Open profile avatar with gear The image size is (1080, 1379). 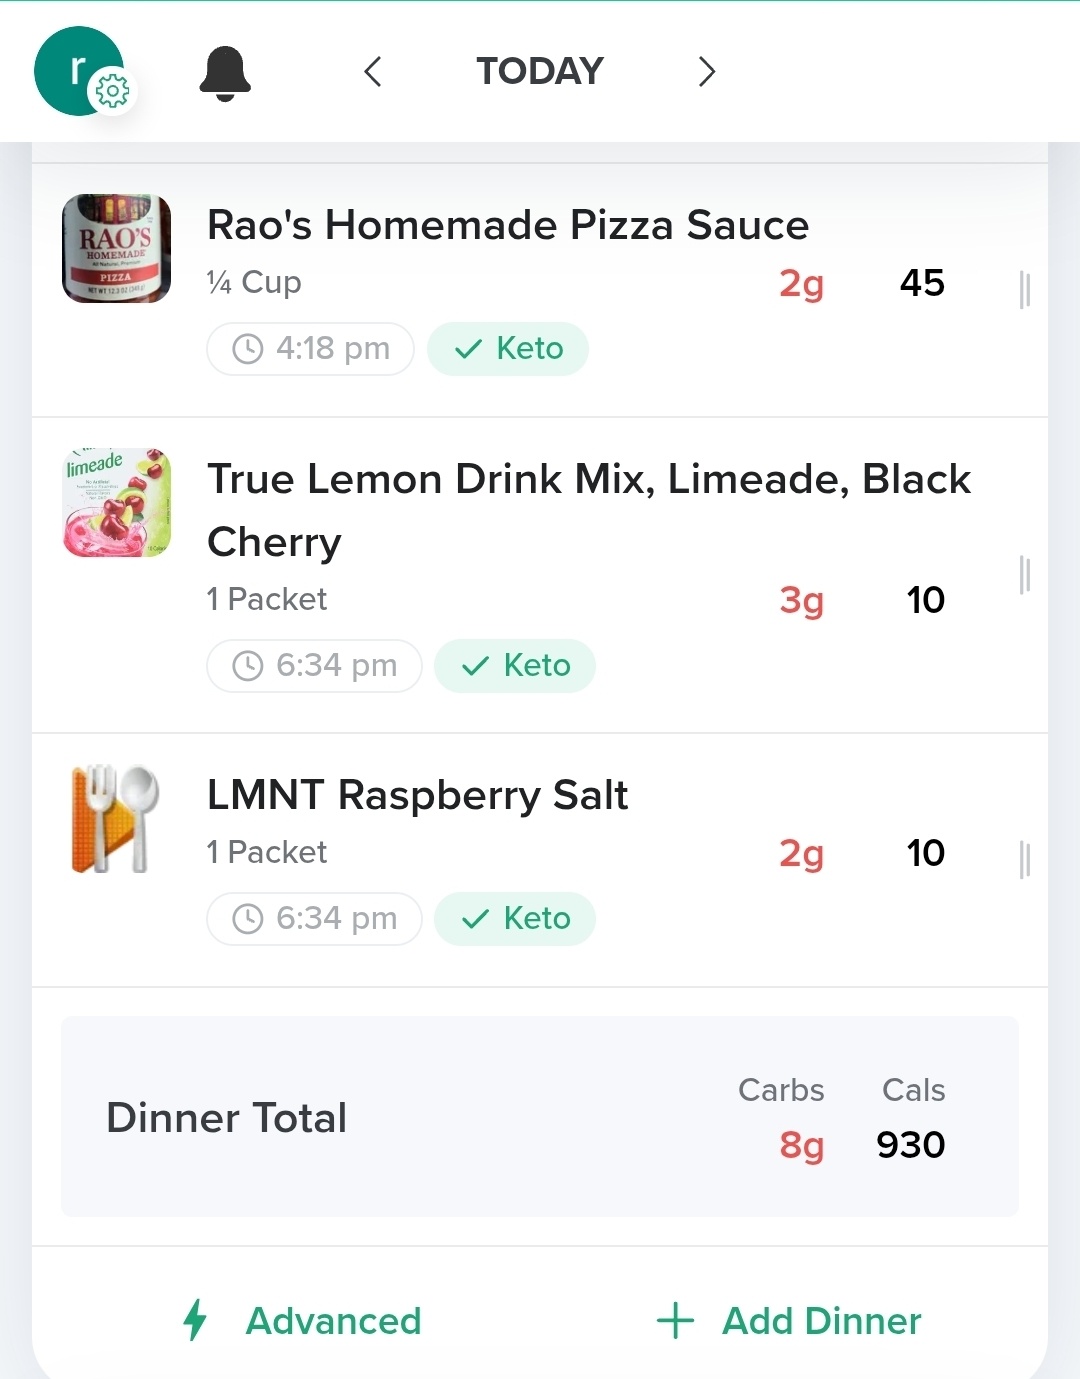coord(84,71)
